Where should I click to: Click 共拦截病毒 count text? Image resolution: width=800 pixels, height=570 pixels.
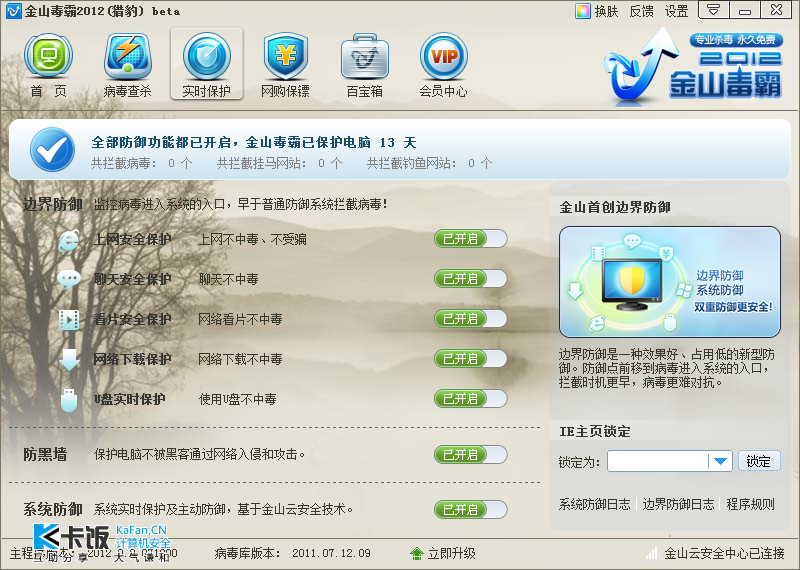click(141, 163)
